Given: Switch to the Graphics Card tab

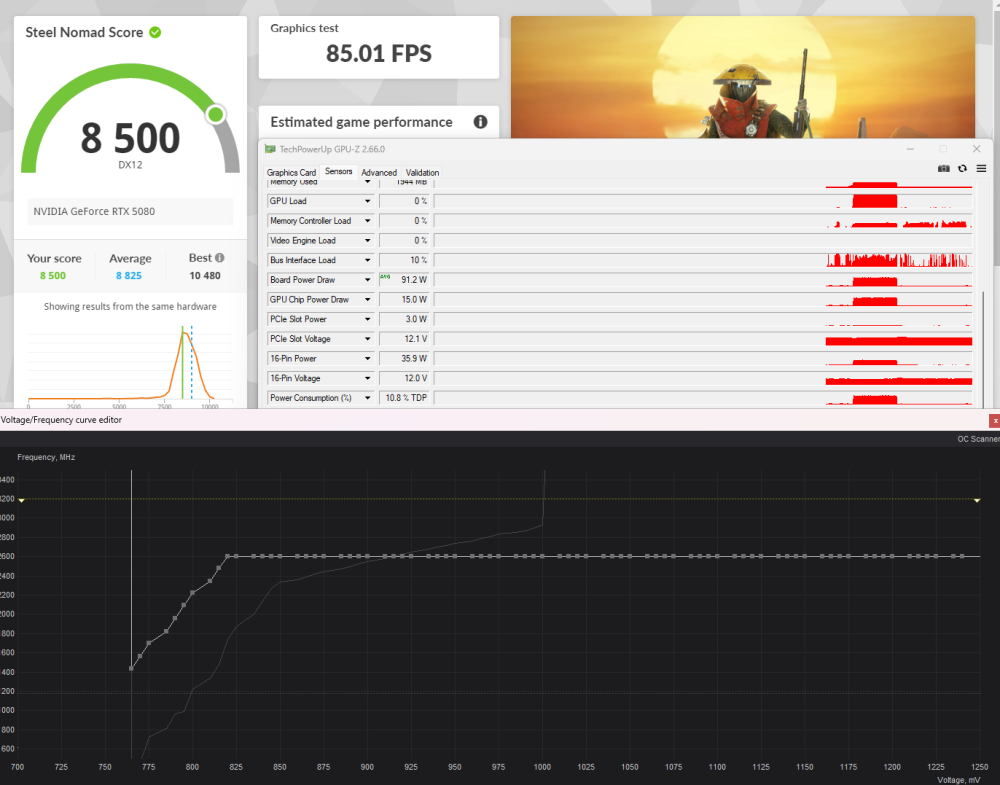Looking at the screenshot, I should tap(291, 172).
